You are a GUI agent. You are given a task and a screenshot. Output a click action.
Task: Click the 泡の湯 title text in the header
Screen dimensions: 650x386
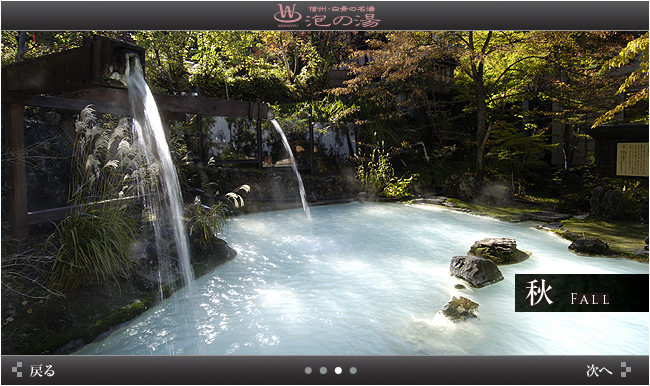tap(343, 20)
